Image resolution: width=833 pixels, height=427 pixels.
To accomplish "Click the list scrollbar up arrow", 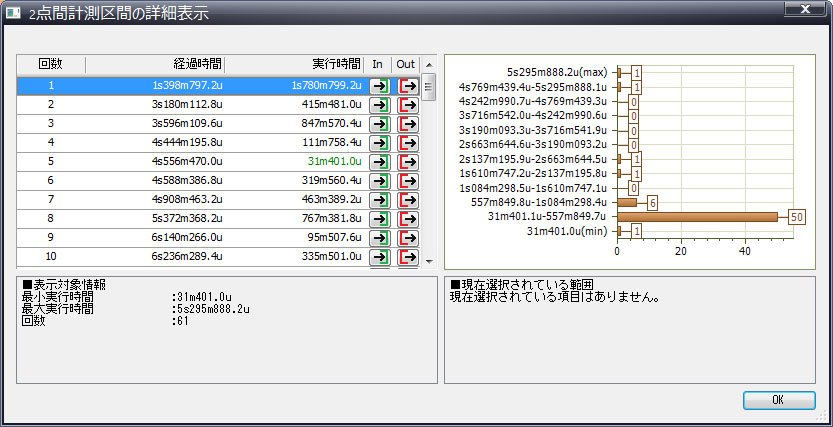I will pyautogui.click(x=429, y=65).
